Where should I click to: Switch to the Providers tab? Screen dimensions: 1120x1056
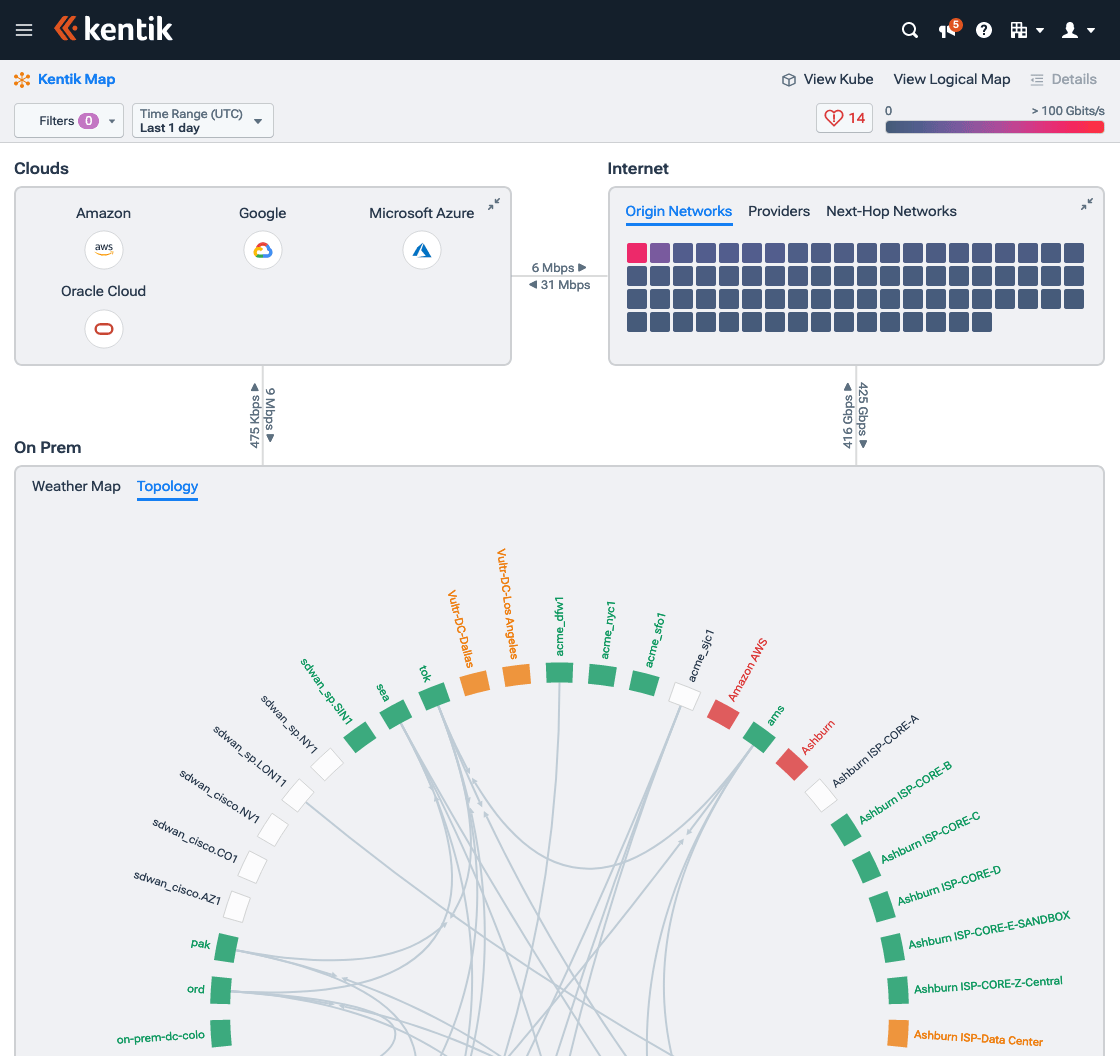[779, 211]
